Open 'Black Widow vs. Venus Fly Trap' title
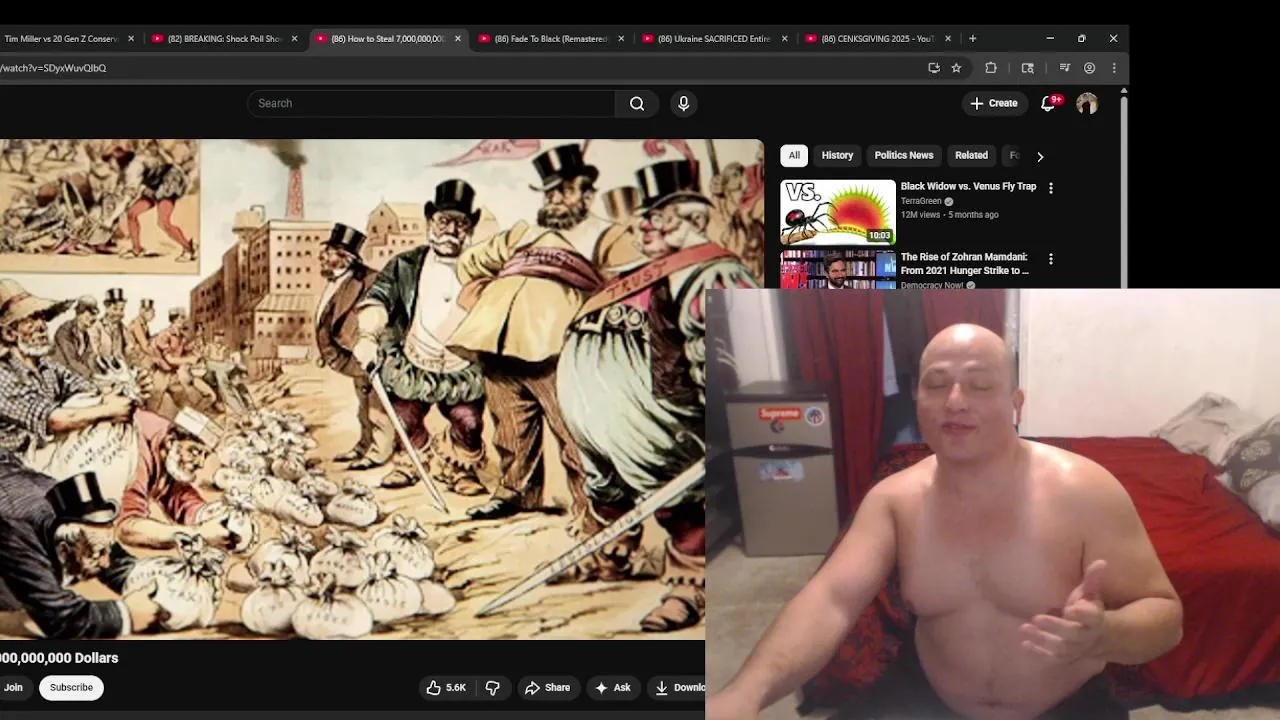The image size is (1280, 720). tap(968, 187)
